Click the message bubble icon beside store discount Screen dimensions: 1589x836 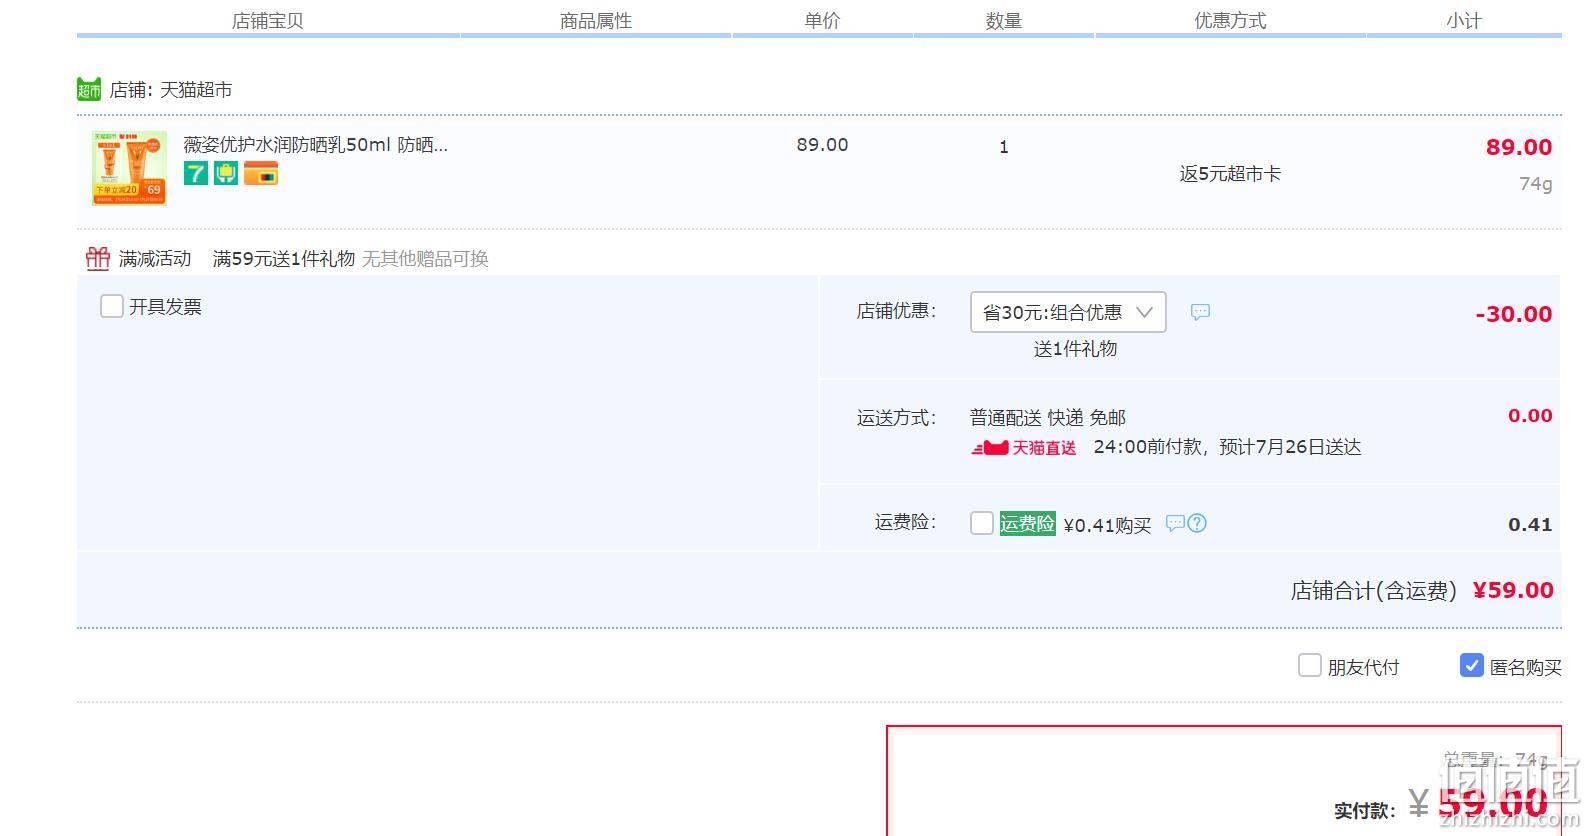(x=1200, y=312)
